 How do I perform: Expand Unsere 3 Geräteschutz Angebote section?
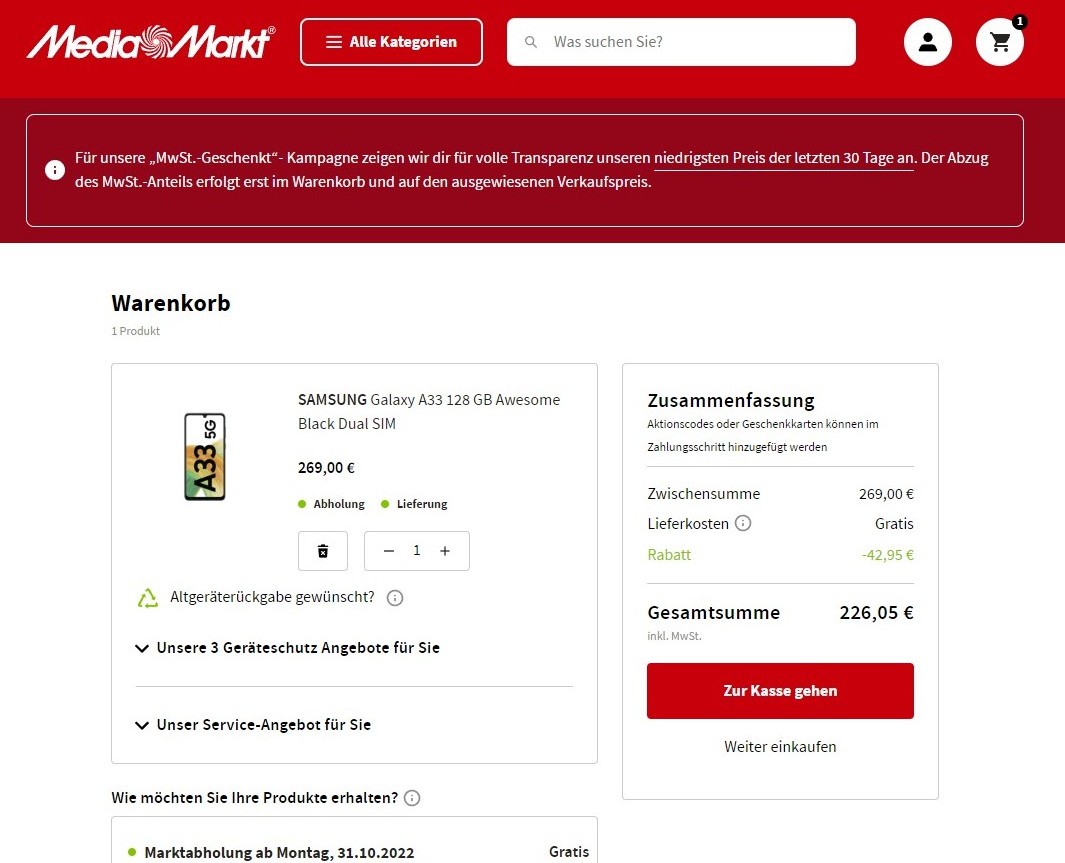coord(288,648)
